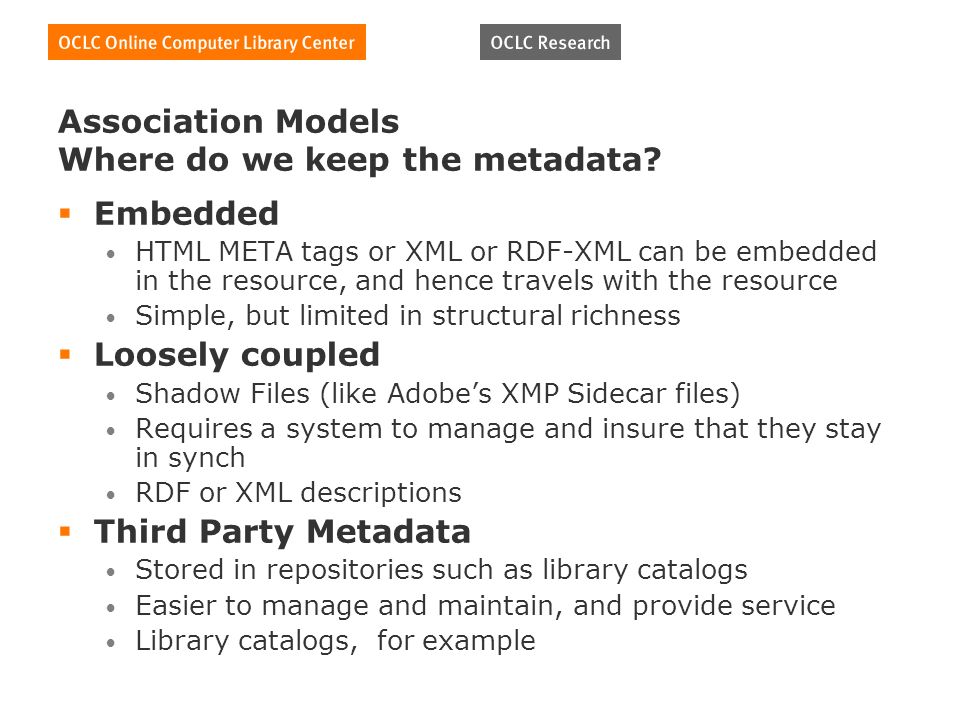
Task: Select the Loosely coupled heading
Action: click(x=237, y=356)
